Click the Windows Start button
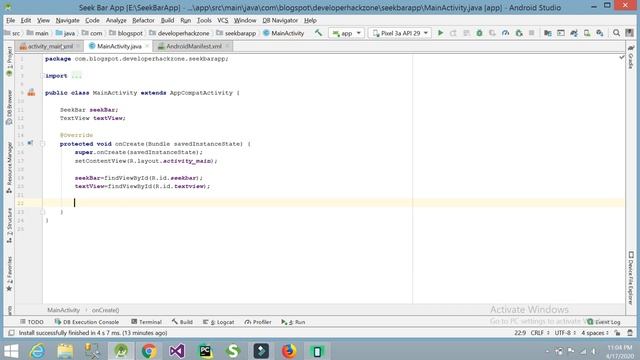The width and height of the screenshot is (640, 360). coord(11,351)
